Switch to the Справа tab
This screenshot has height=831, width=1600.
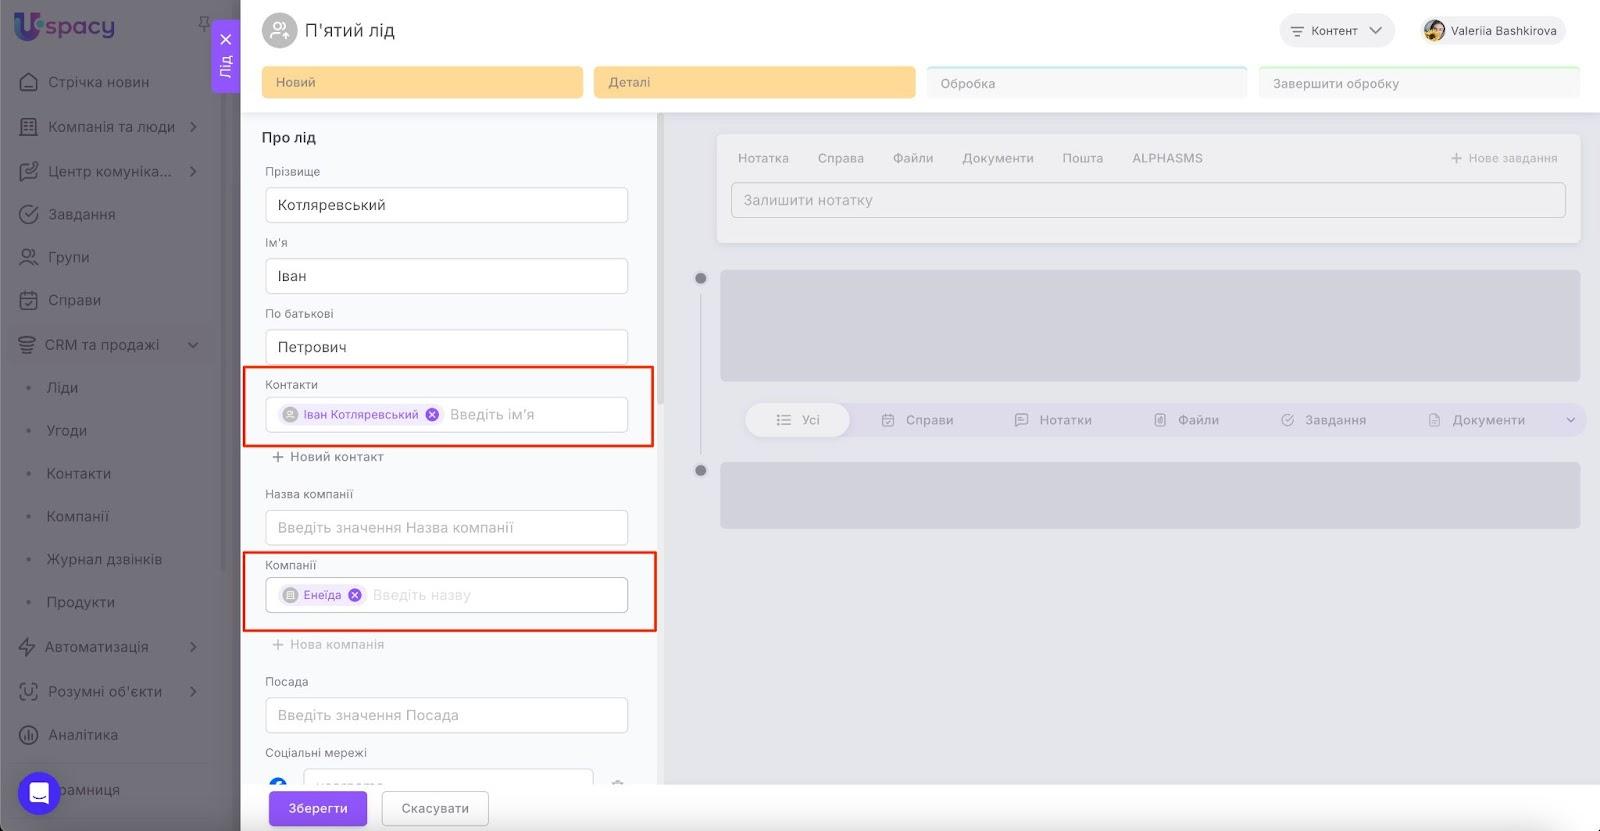click(x=840, y=158)
